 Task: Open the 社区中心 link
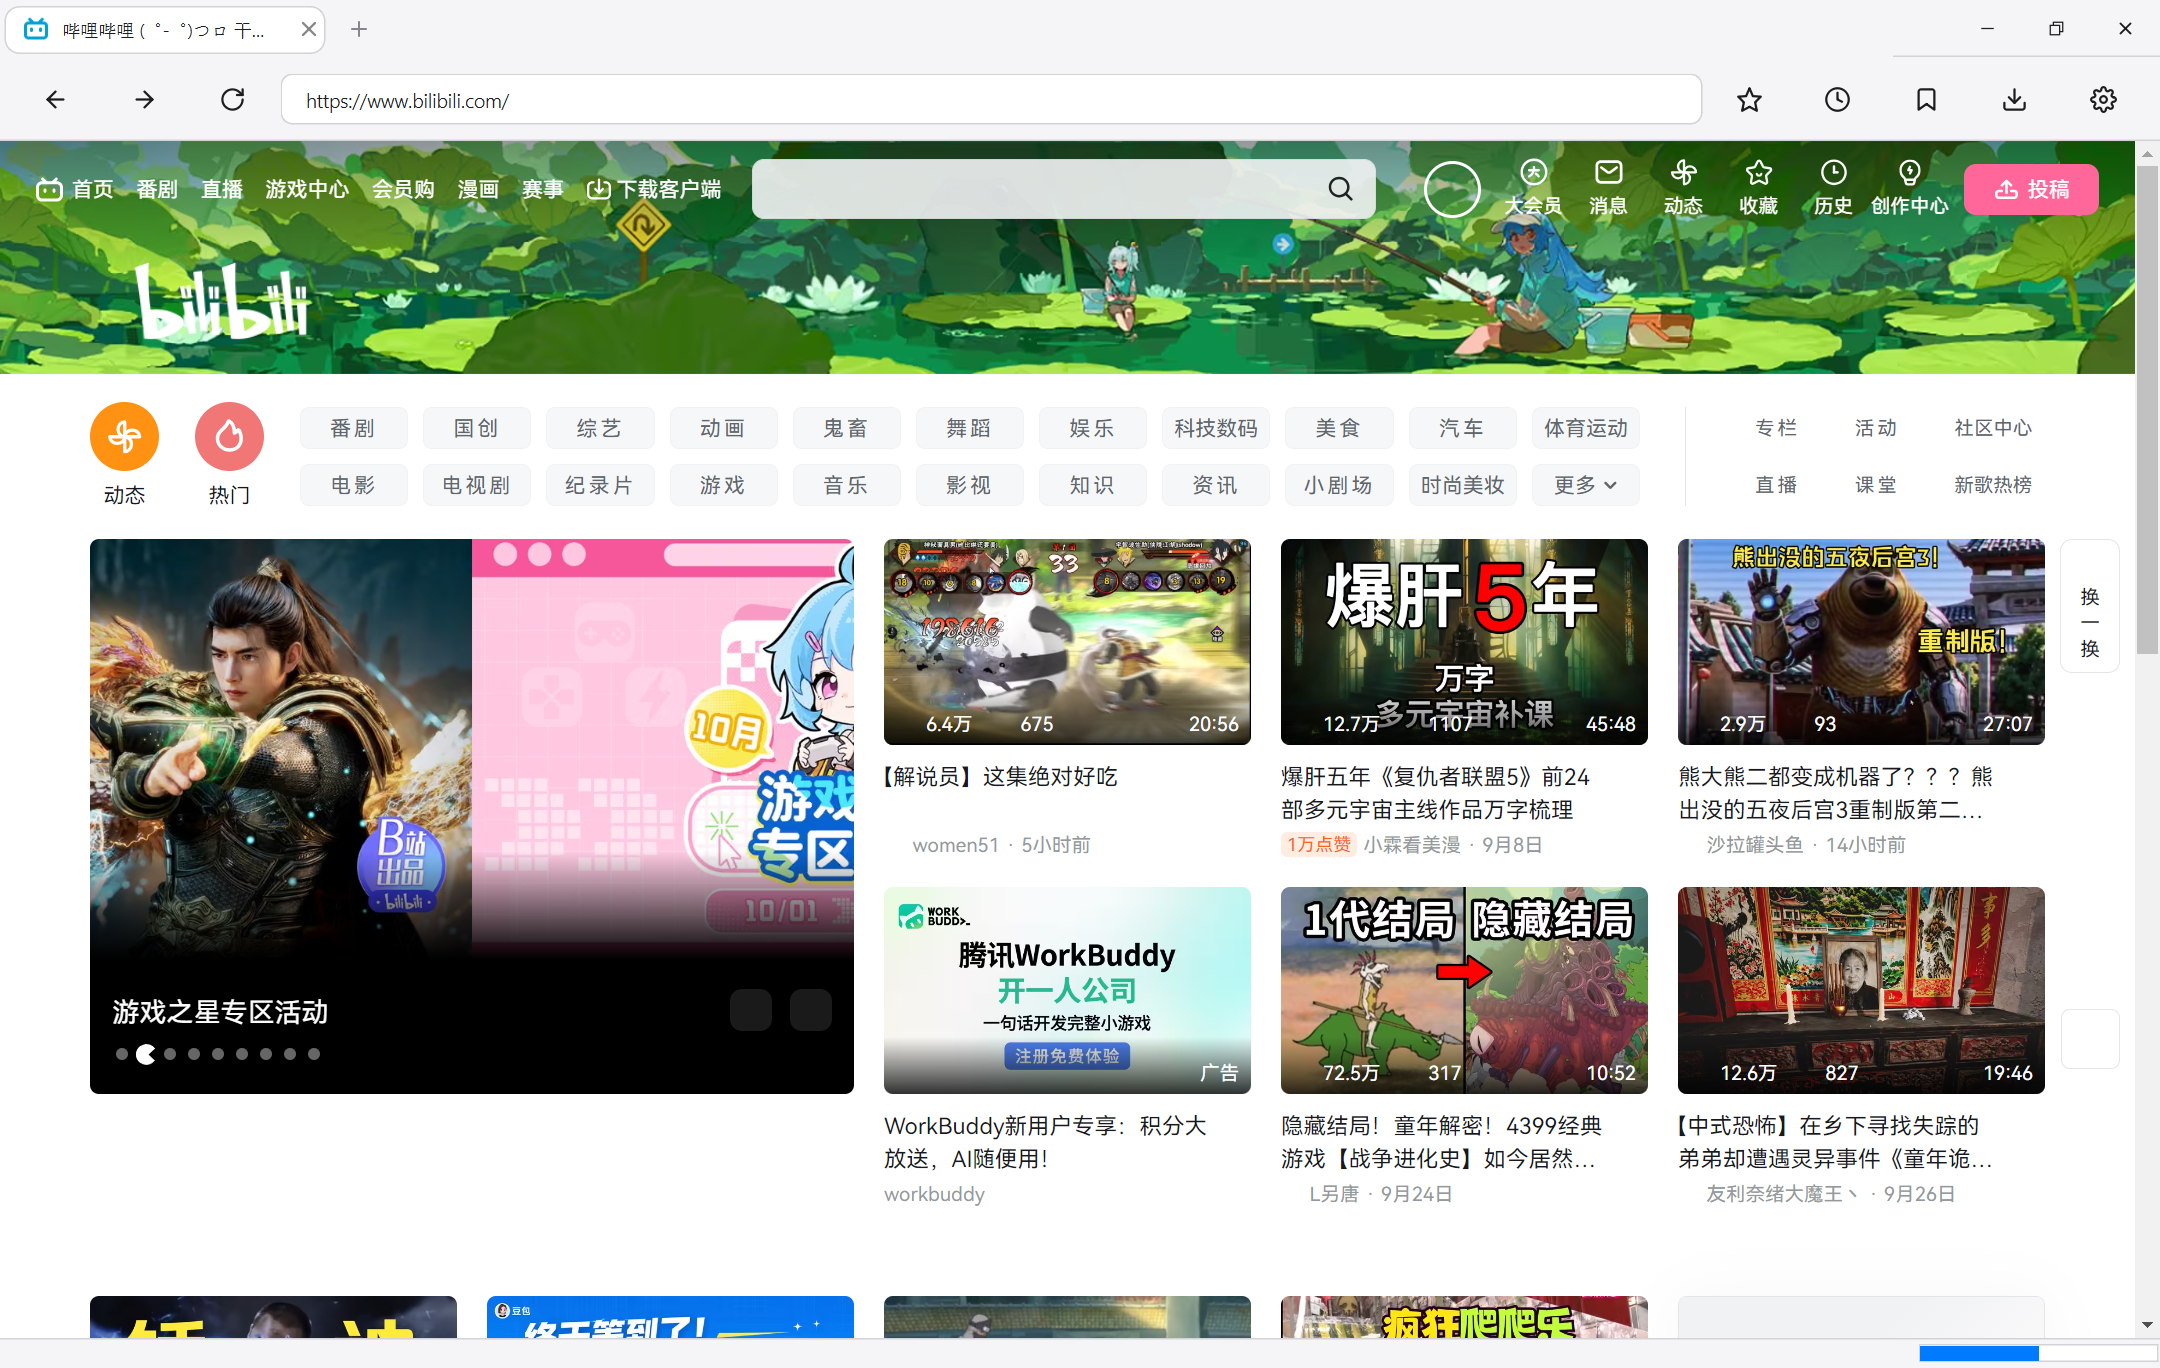pos(1992,428)
